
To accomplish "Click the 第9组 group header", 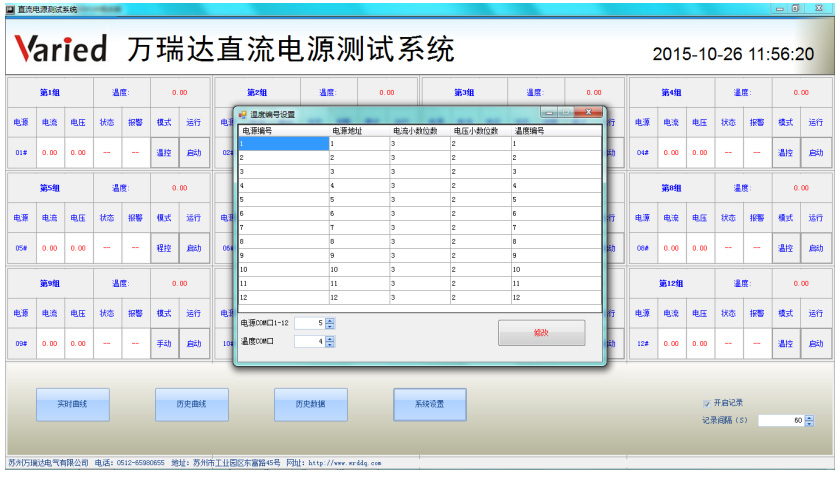I will [x=50, y=283].
